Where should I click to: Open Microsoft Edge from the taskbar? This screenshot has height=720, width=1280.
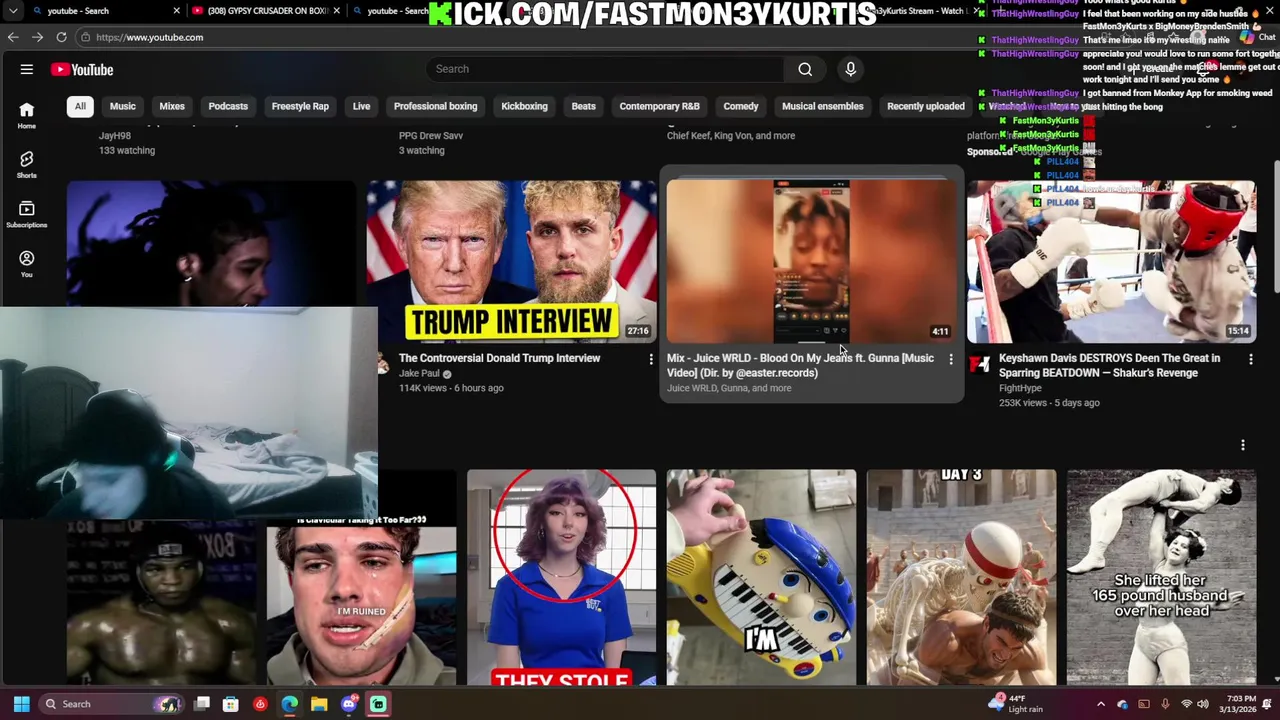coord(290,704)
